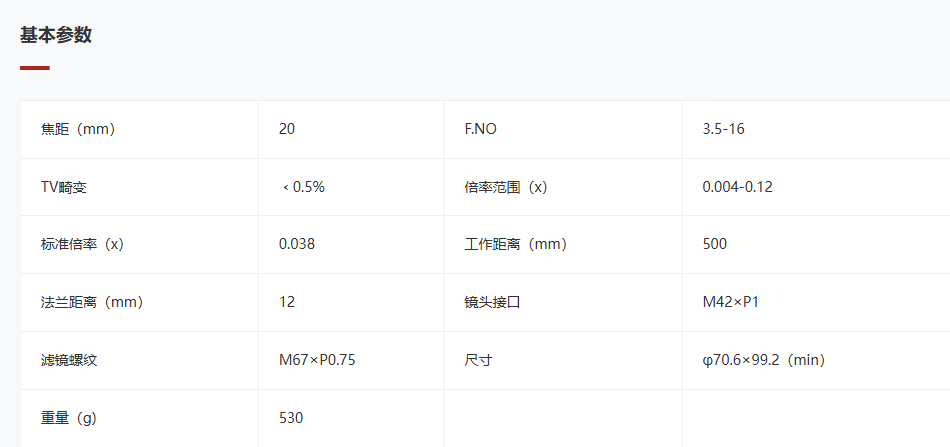Click the ＜0.5% distortion value
Viewport: 950px width, 447px height.
[302, 187]
